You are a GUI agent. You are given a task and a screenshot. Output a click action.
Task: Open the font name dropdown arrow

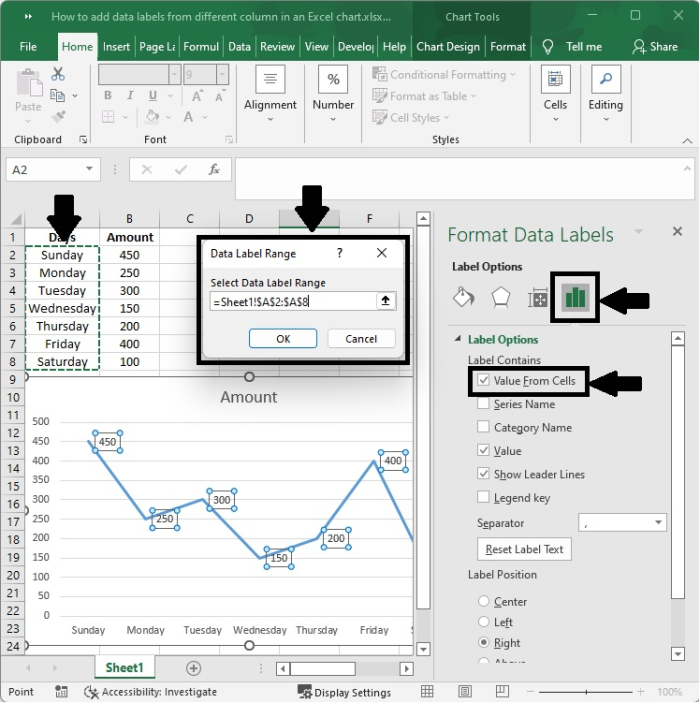174,74
